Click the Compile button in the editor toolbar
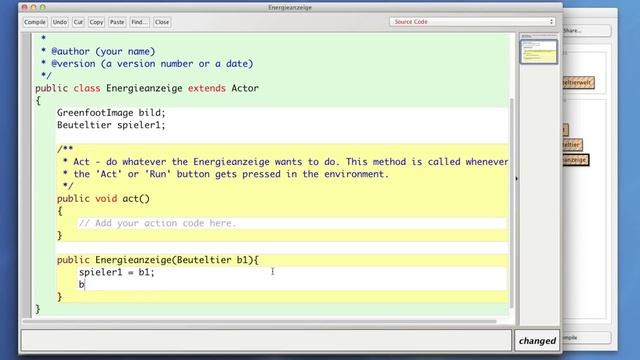 35,22
